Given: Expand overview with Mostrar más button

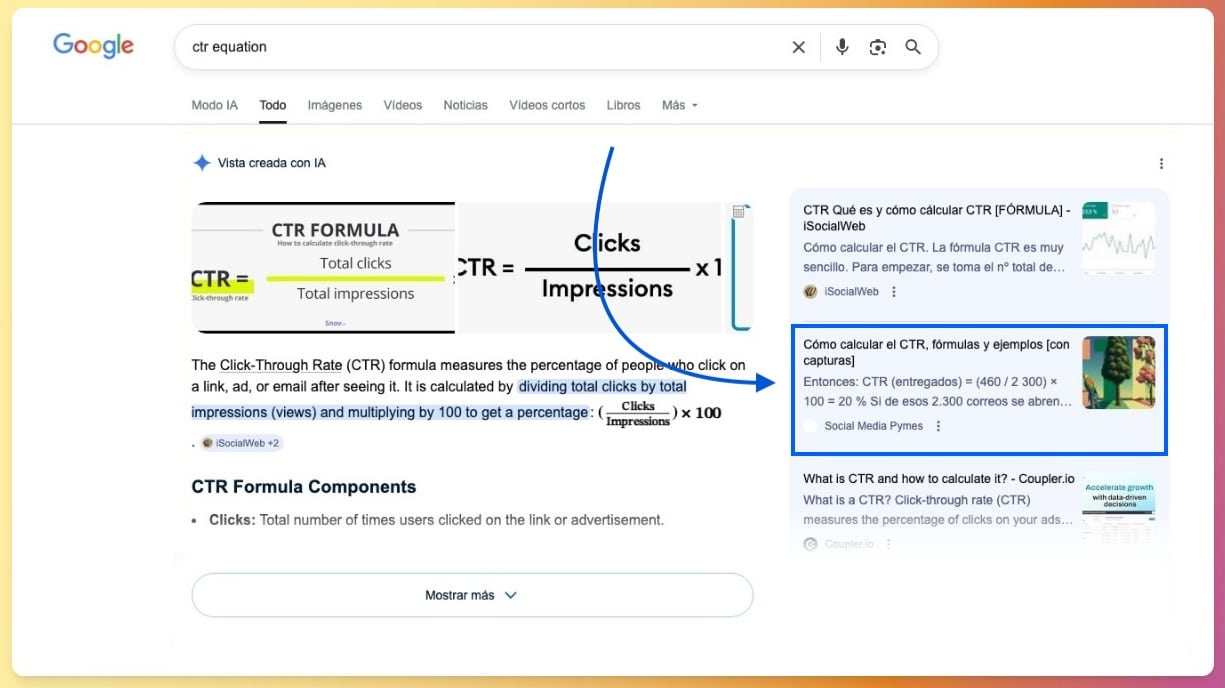Looking at the screenshot, I should tap(472, 595).
